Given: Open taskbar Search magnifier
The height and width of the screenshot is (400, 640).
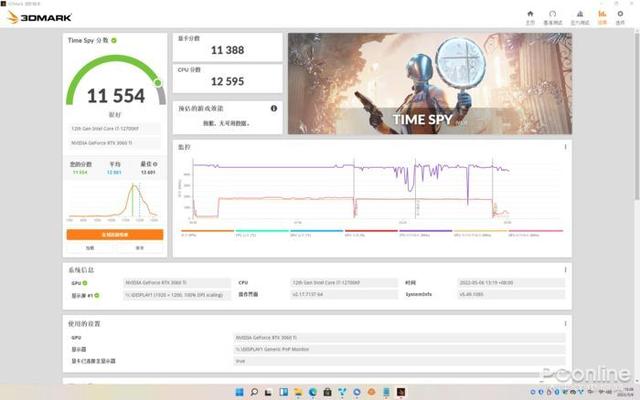Looking at the screenshot, I should point(254,392).
